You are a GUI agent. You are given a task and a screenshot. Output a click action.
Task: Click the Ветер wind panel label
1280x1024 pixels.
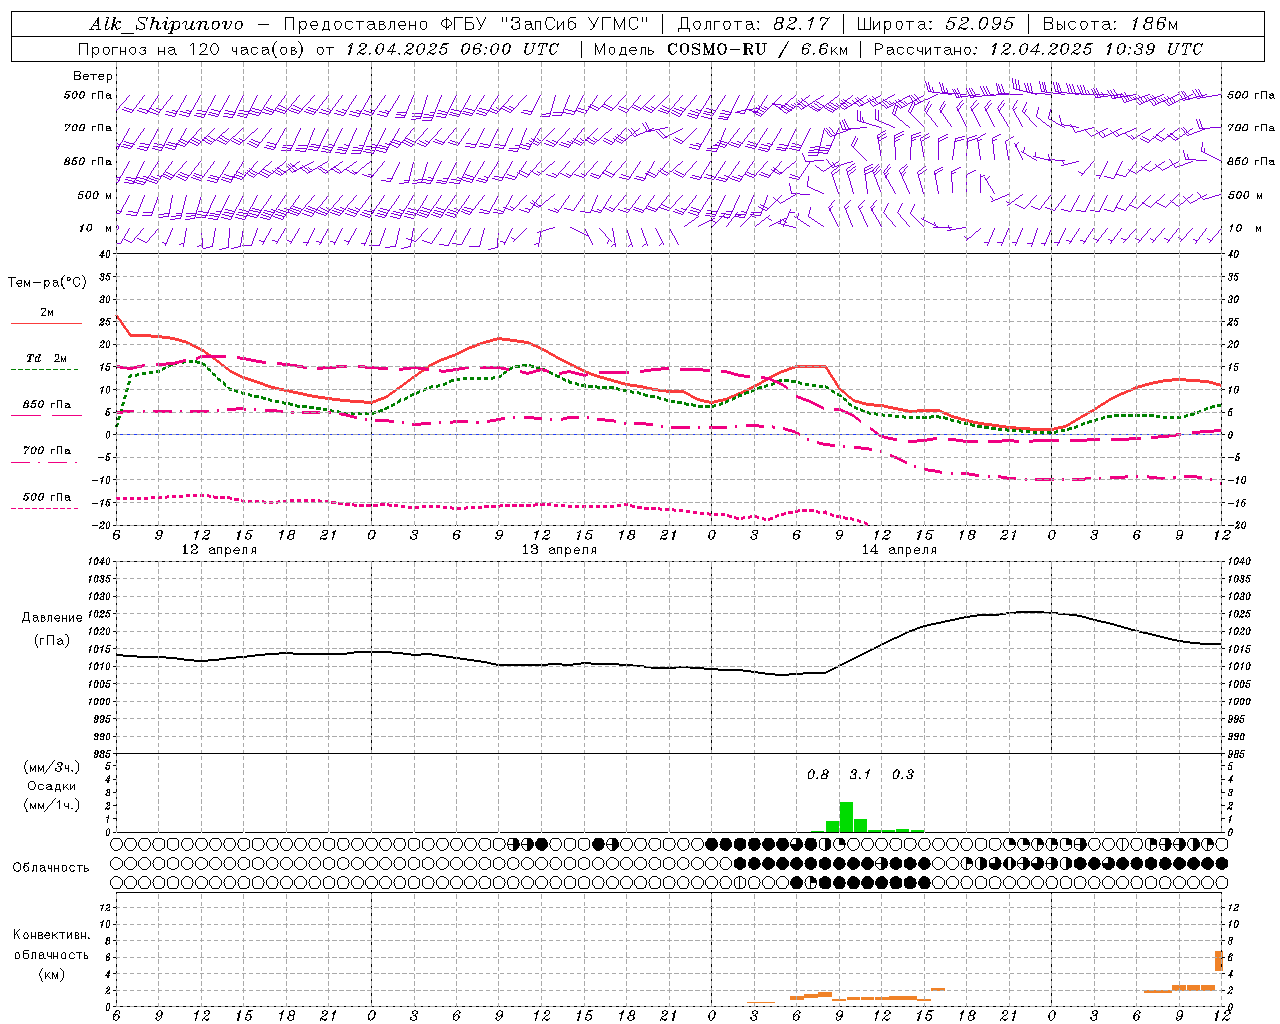[93, 76]
